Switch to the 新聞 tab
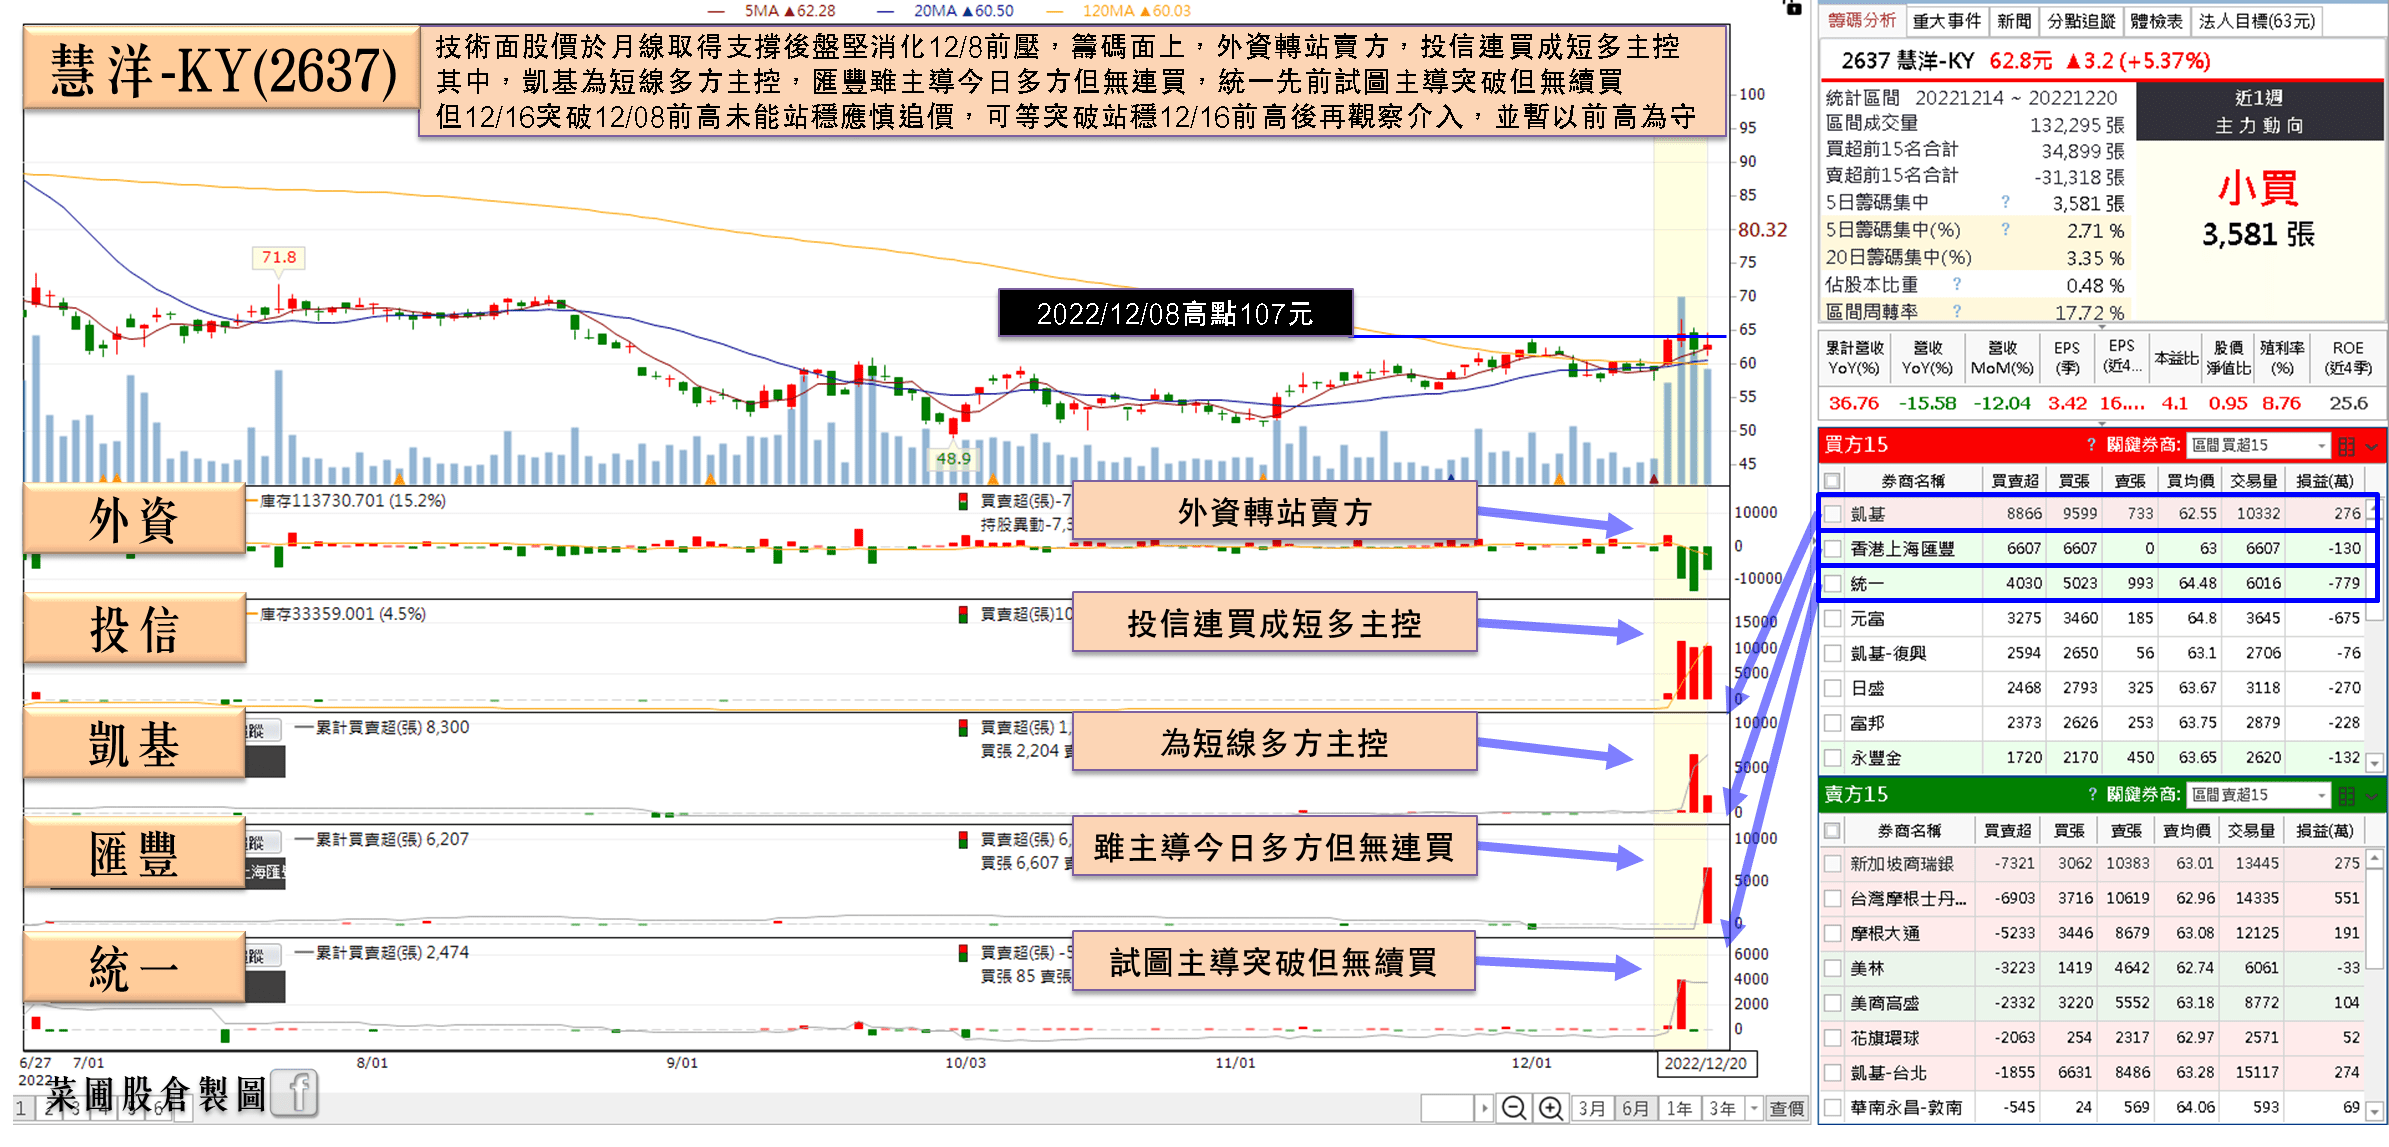Viewport: 2389px width, 1147px height. coord(2014,21)
